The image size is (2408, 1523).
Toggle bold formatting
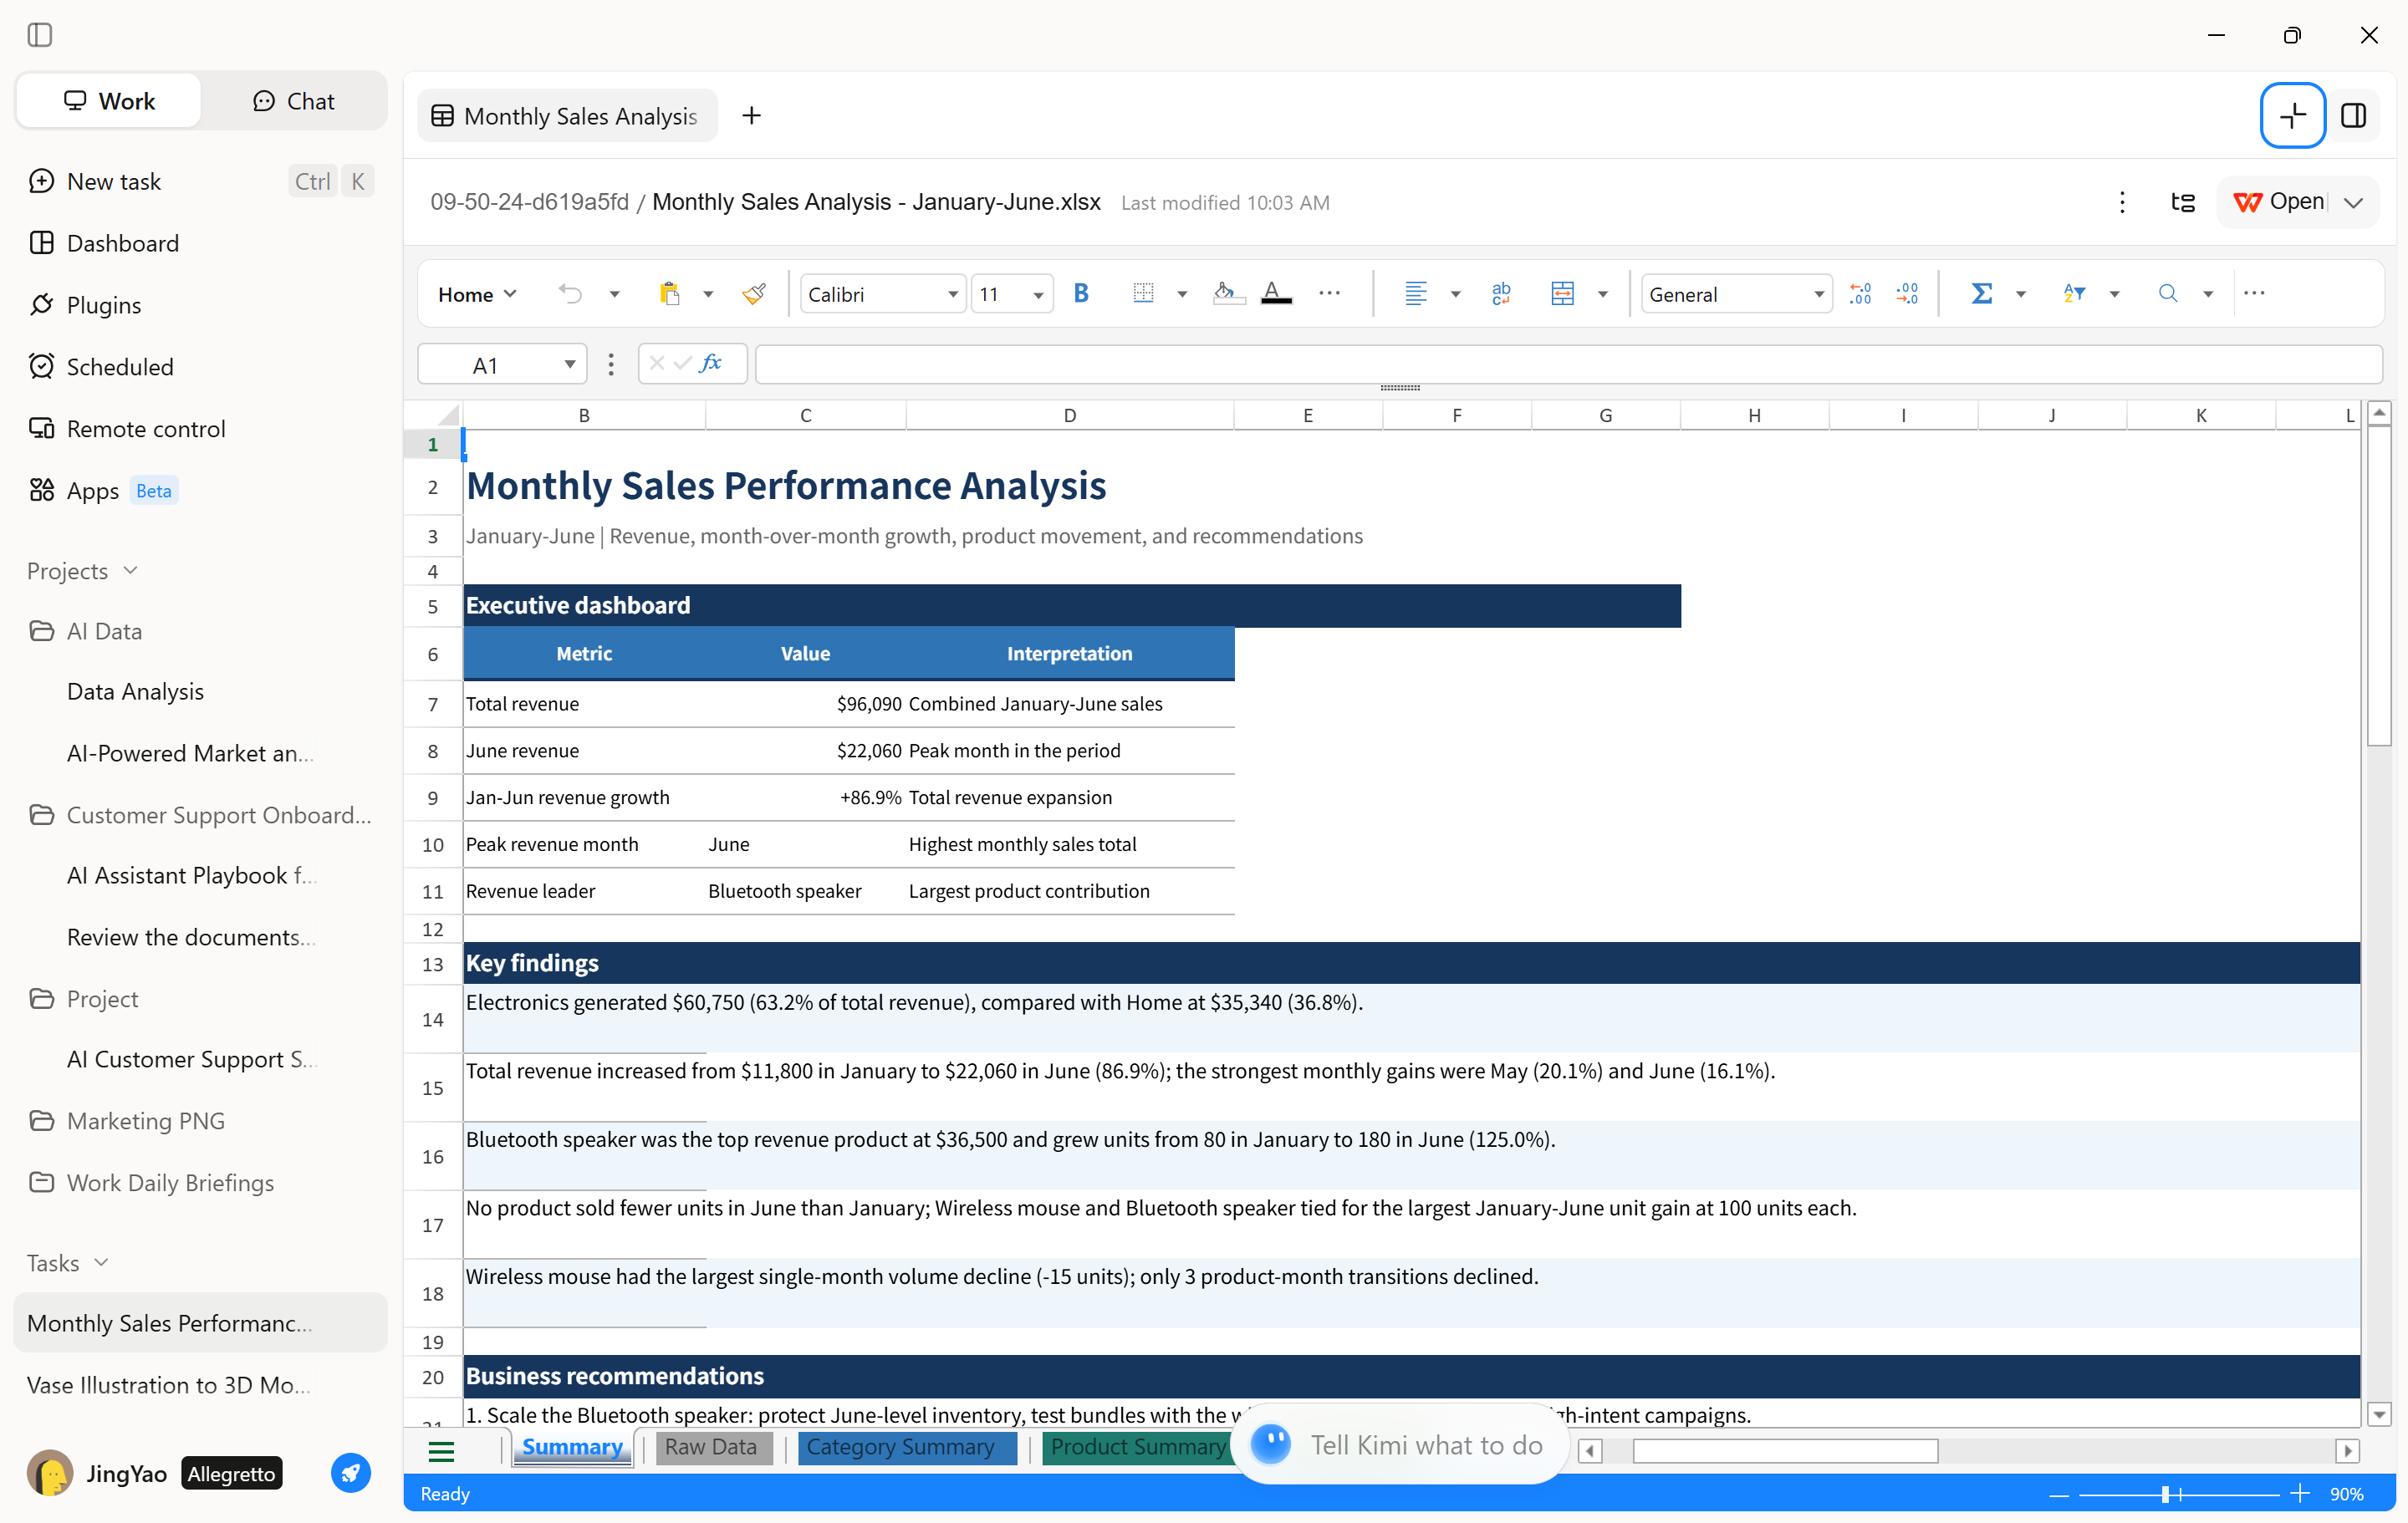1081,294
